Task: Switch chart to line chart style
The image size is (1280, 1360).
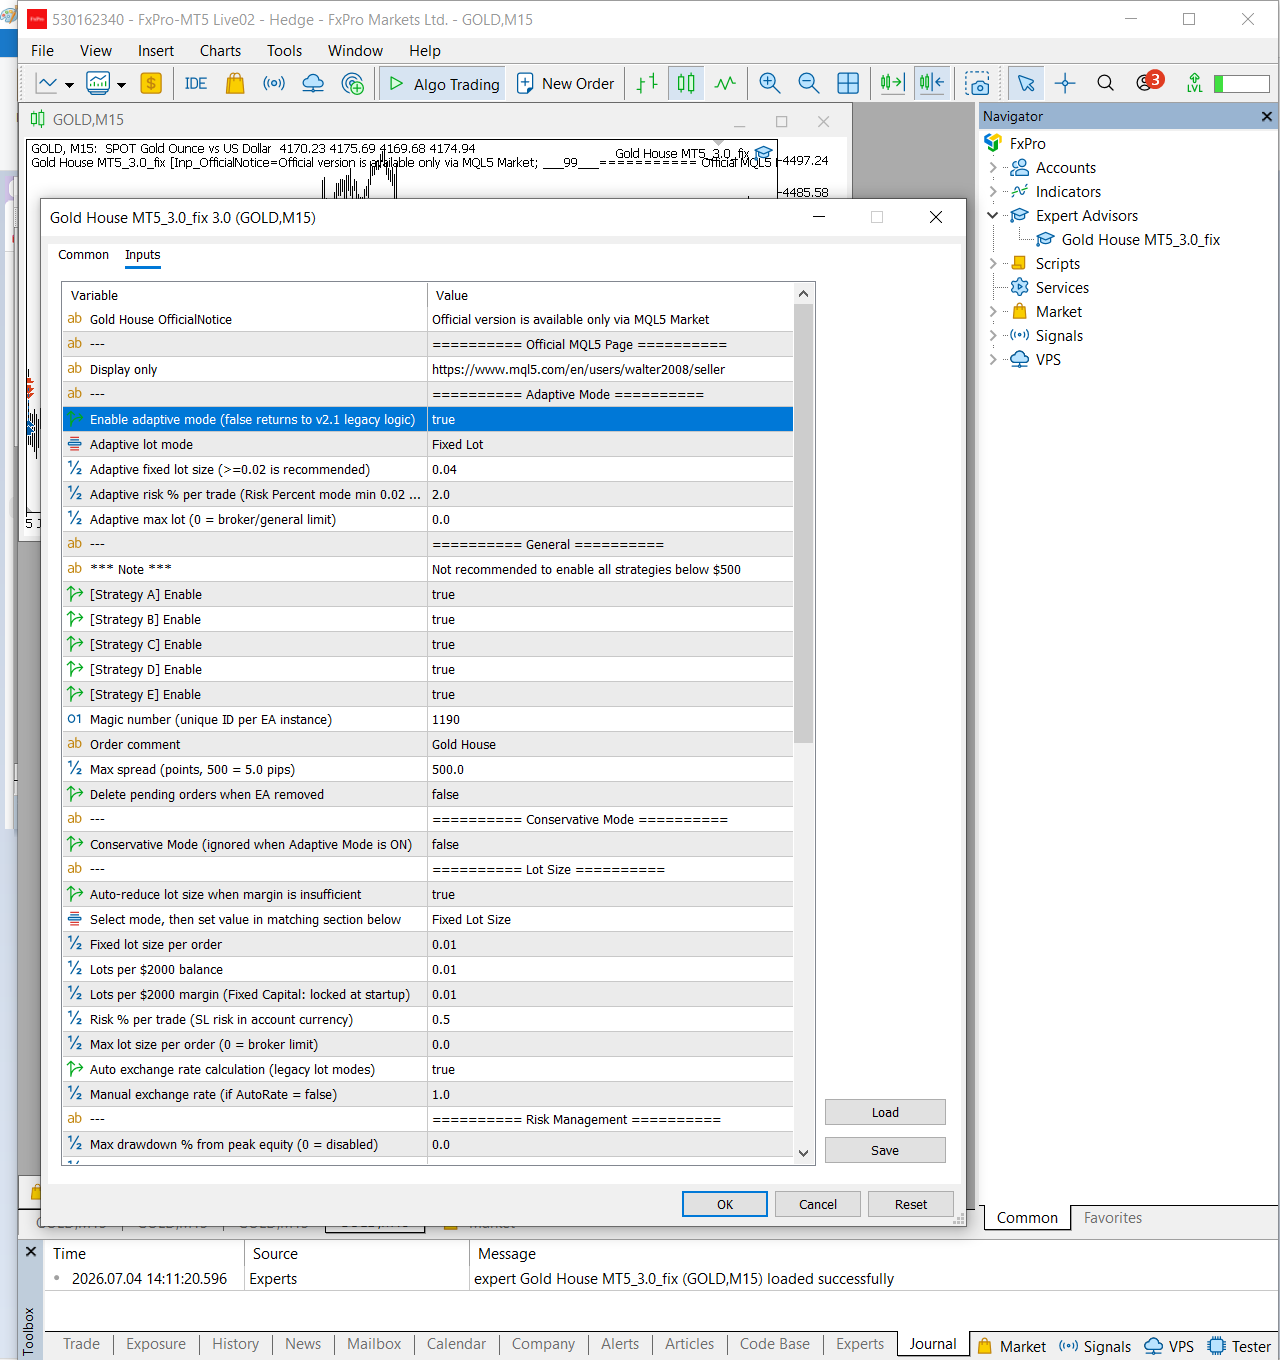Action: click(x=726, y=84)
